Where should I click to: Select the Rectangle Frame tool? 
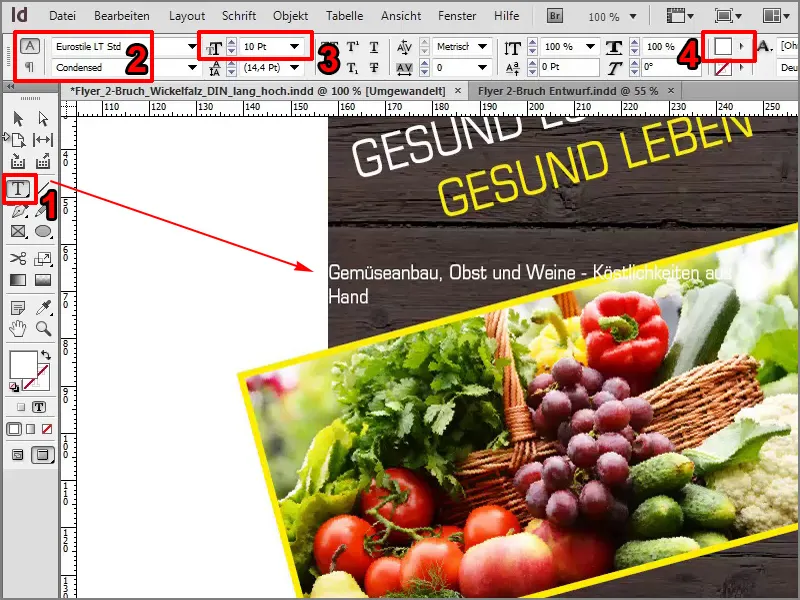pos(18,232)
